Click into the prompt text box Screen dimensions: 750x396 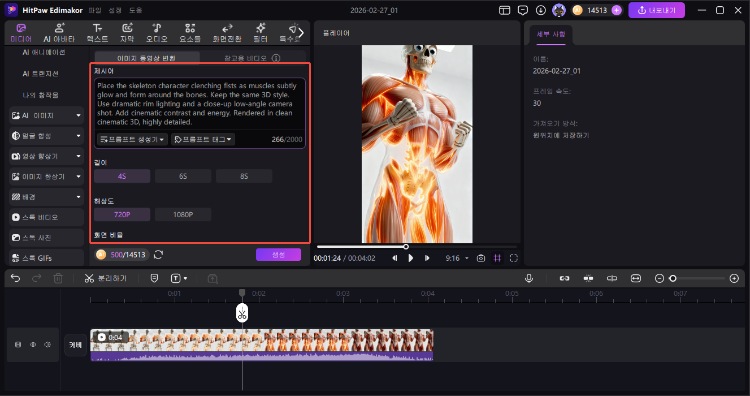coord(199,104)
